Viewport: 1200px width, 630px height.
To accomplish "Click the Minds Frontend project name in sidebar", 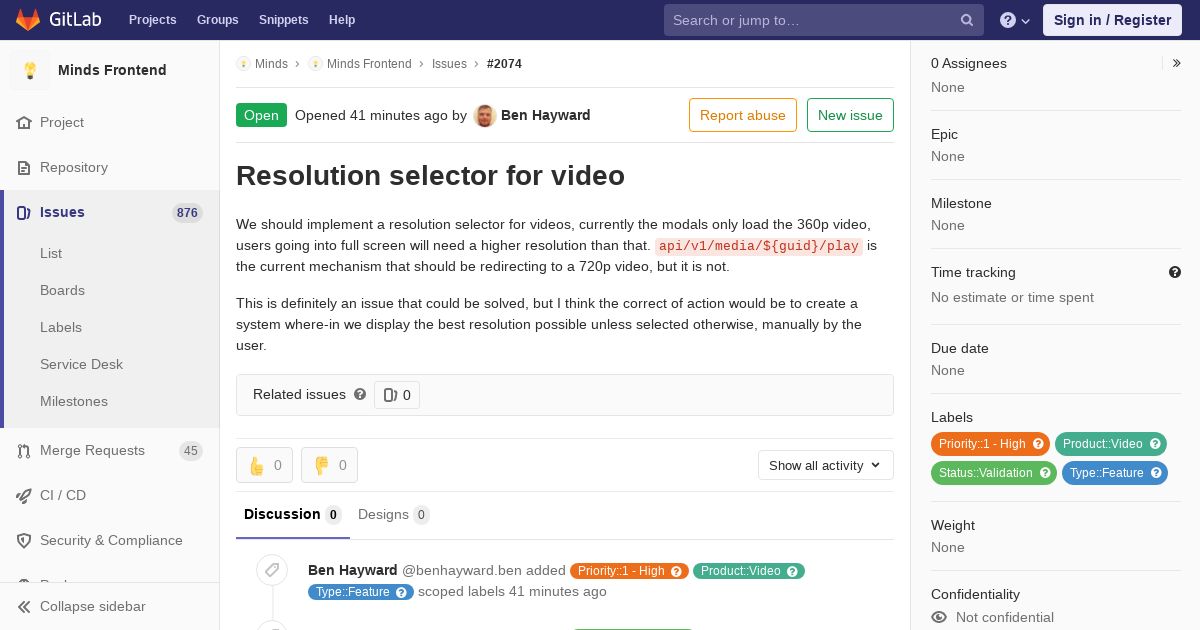I will click(x=112, y=70).
